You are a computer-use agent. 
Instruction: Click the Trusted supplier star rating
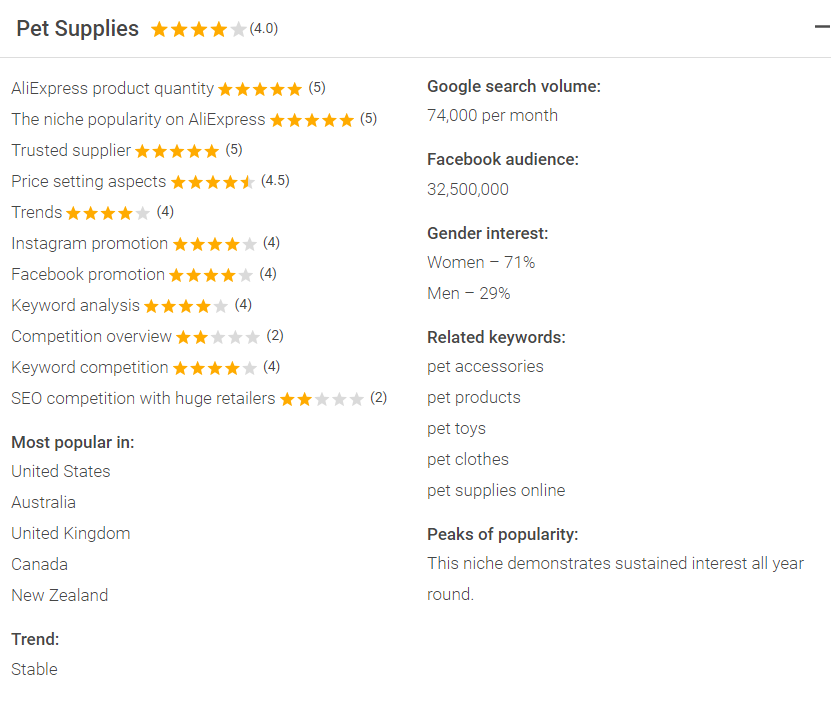(x=177, y=151)
